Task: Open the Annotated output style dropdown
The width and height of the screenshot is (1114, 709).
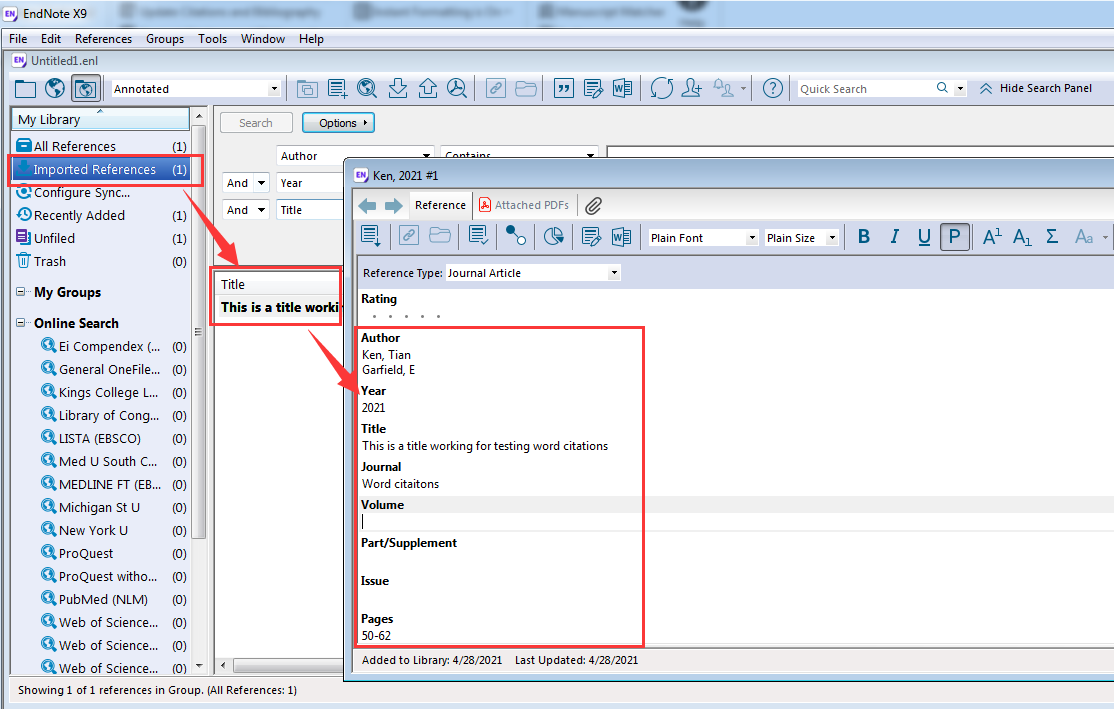Action: coord(196,89)
